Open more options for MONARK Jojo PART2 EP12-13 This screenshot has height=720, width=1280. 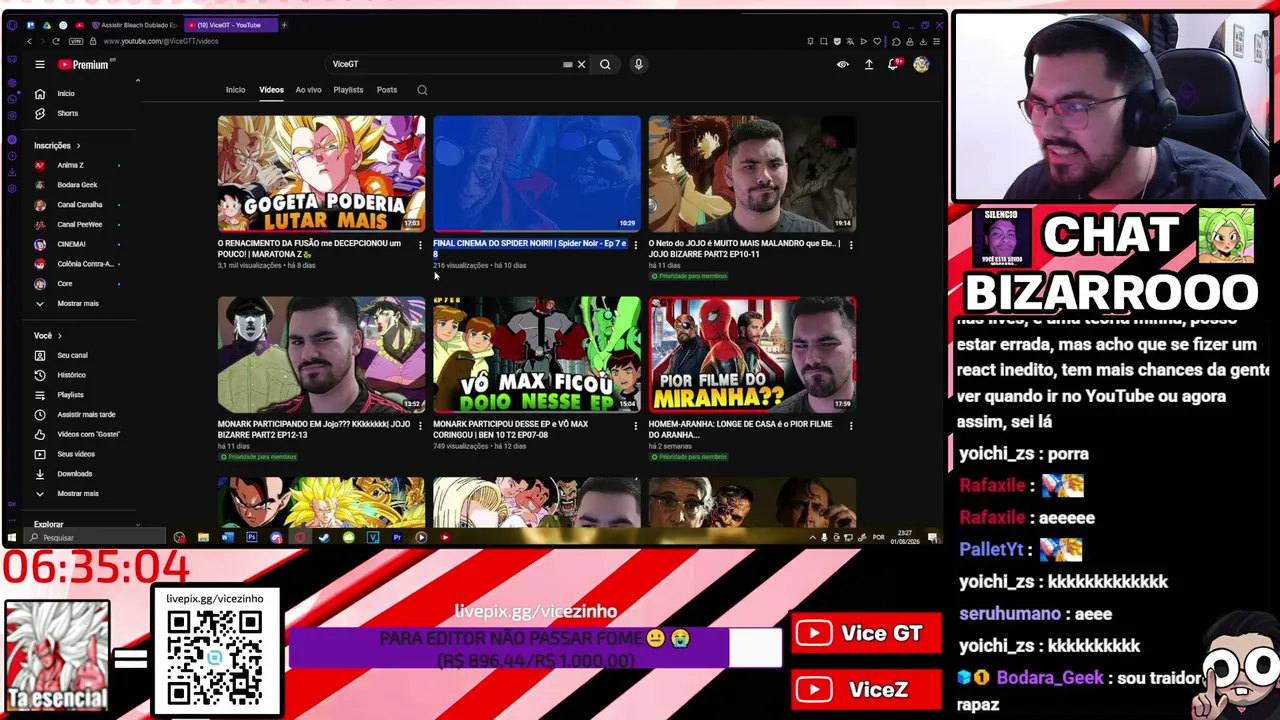(x=420, y=425)
